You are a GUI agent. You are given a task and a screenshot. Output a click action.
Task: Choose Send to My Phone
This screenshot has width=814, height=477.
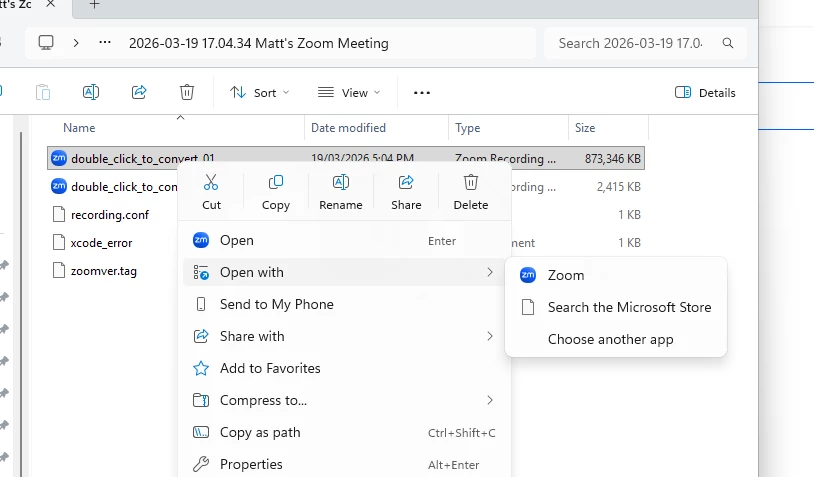(344, 304)
